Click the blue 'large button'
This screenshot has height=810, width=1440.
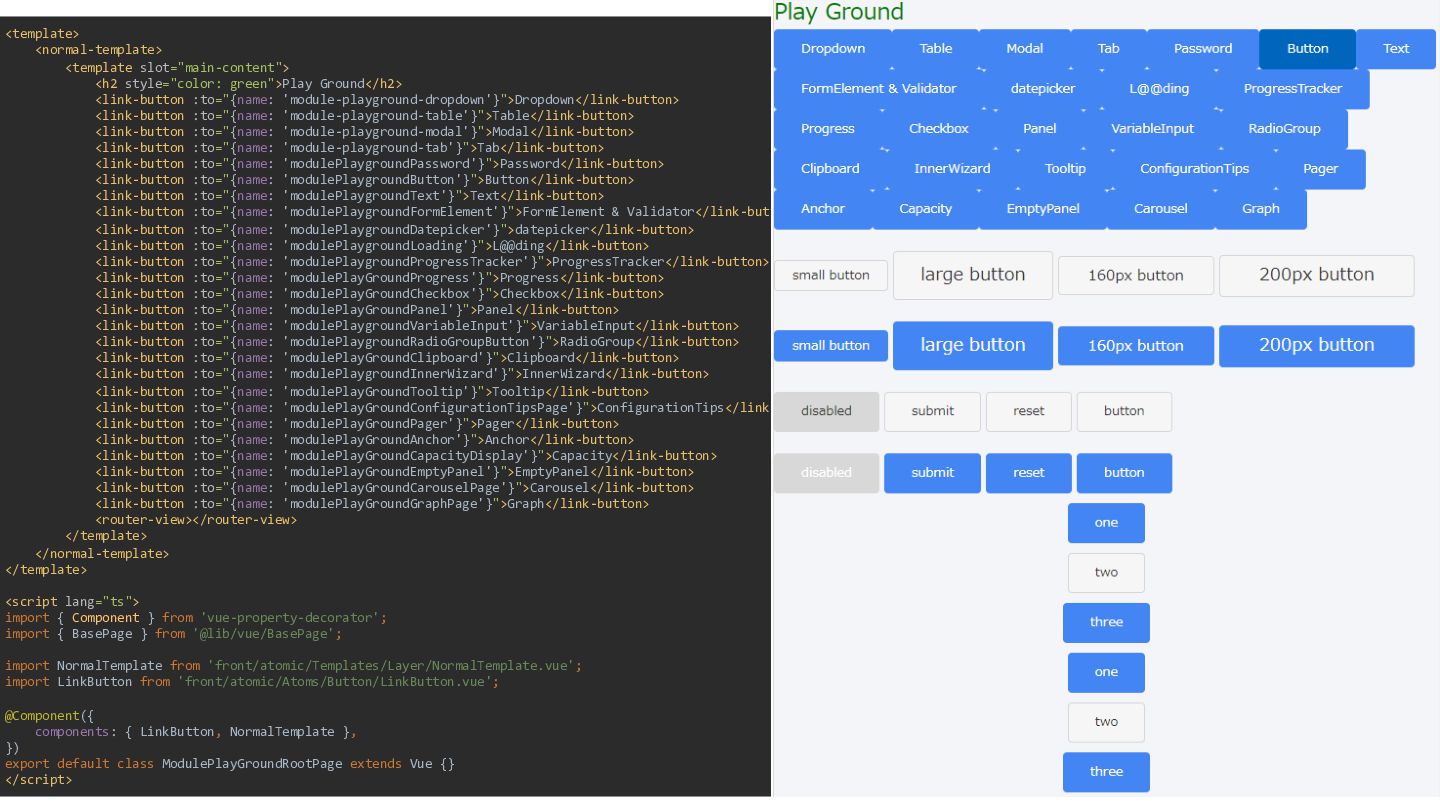[x=973, y=345]
